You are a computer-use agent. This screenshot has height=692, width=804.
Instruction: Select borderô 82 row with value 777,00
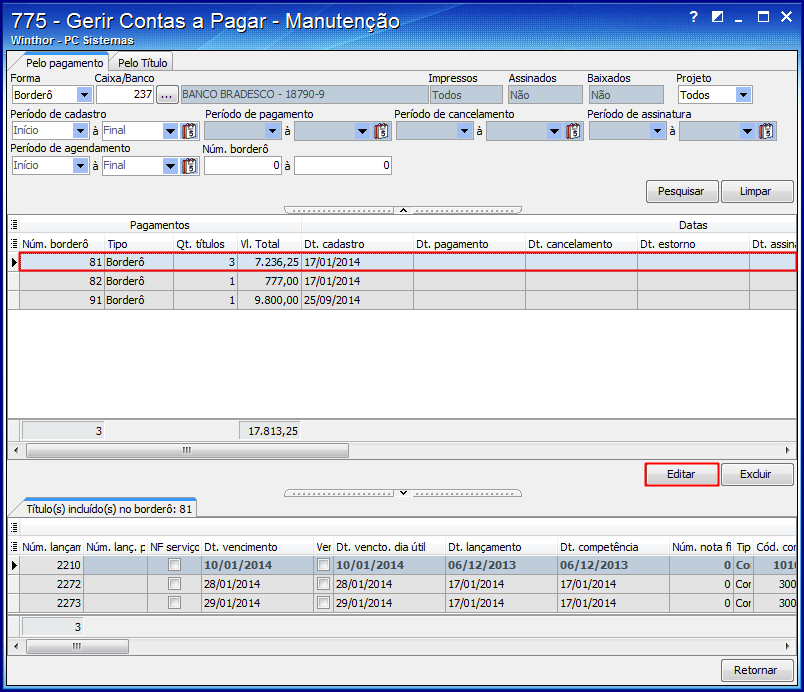click(408, 281)
